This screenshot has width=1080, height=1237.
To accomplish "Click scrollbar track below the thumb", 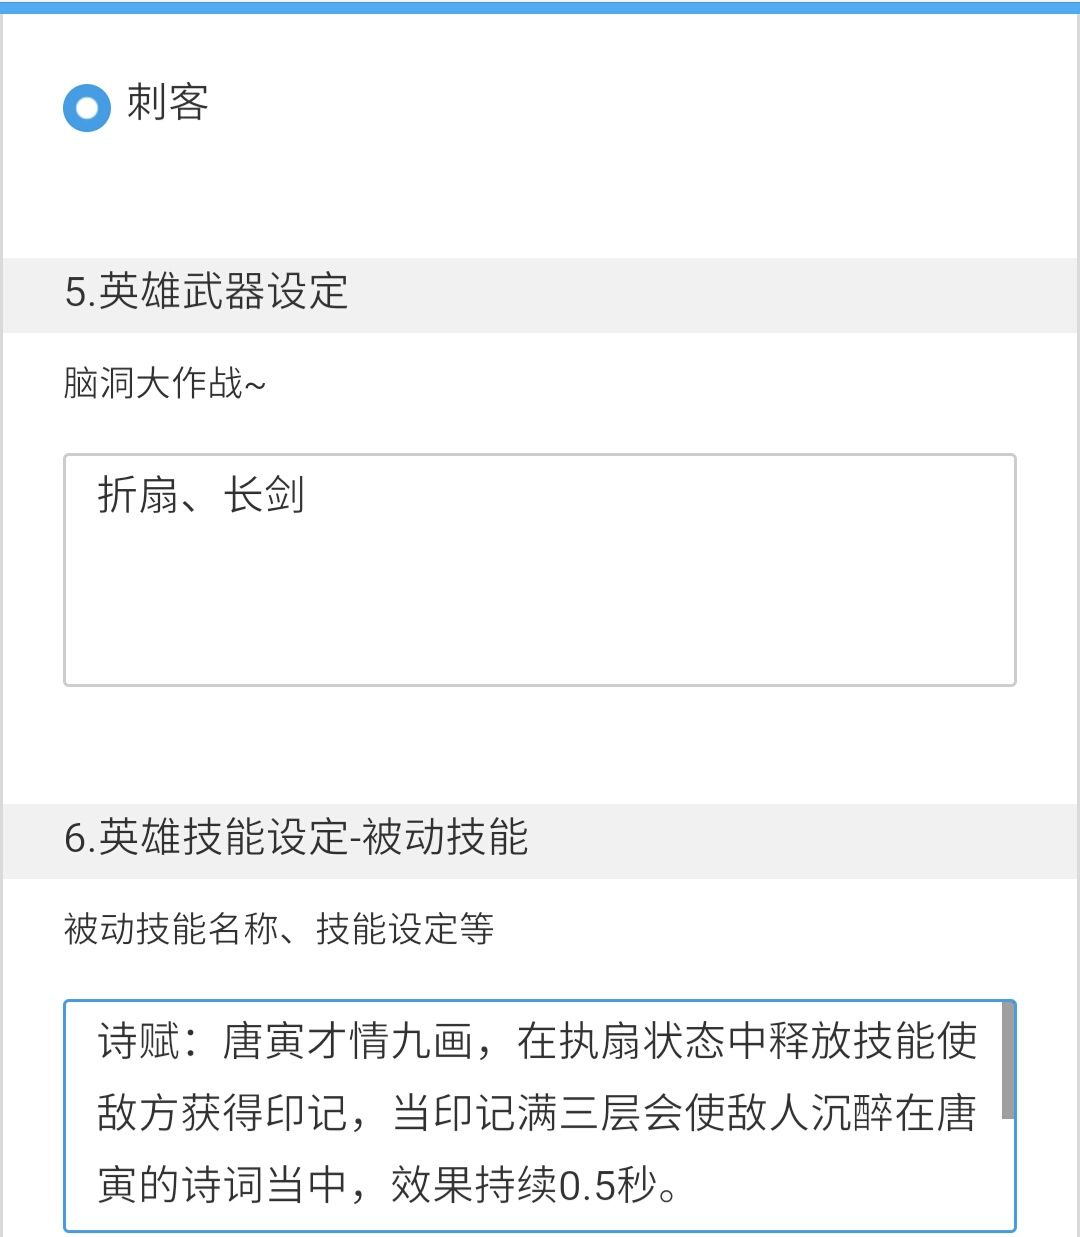I will tap(1008, 1175).
